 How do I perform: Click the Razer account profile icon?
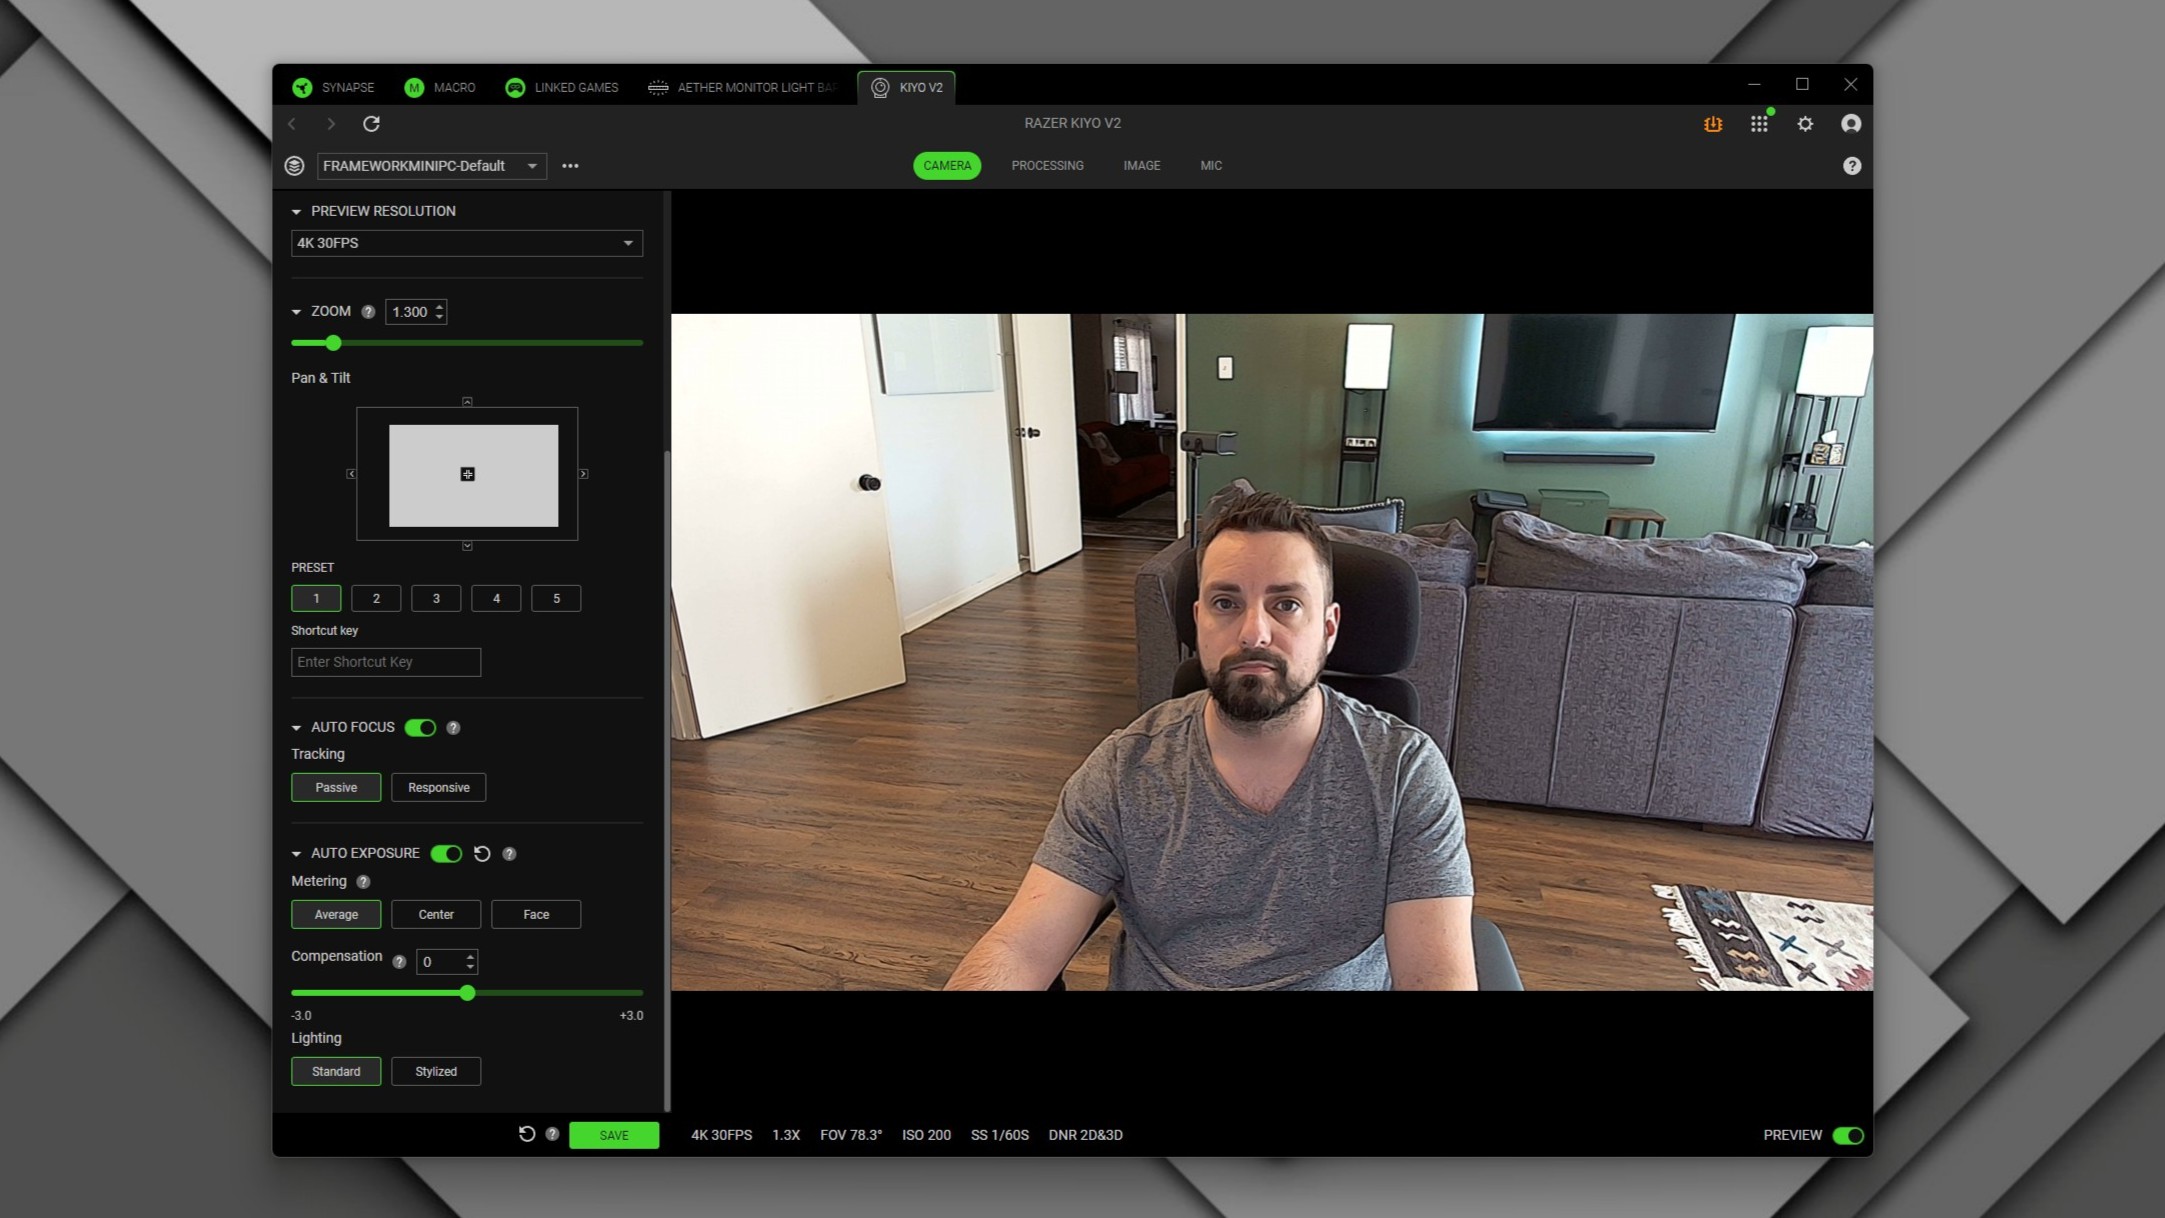click(x=1851, y=124)
